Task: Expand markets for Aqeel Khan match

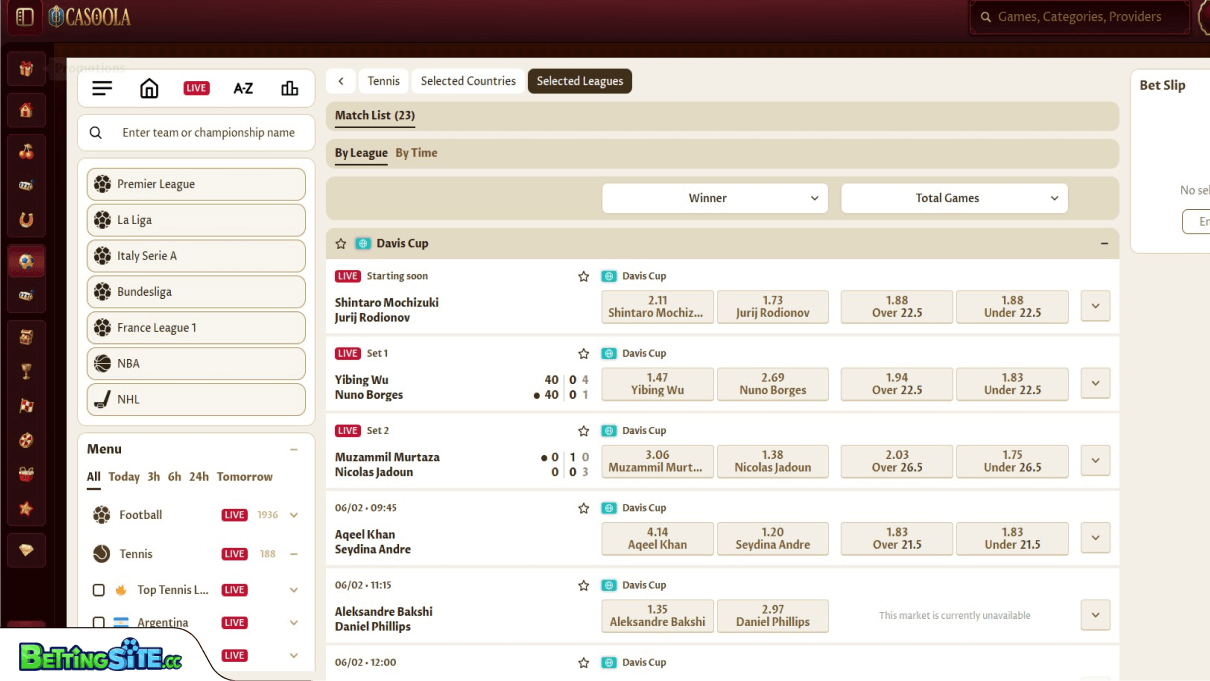Action: [x=1095, y=537]
